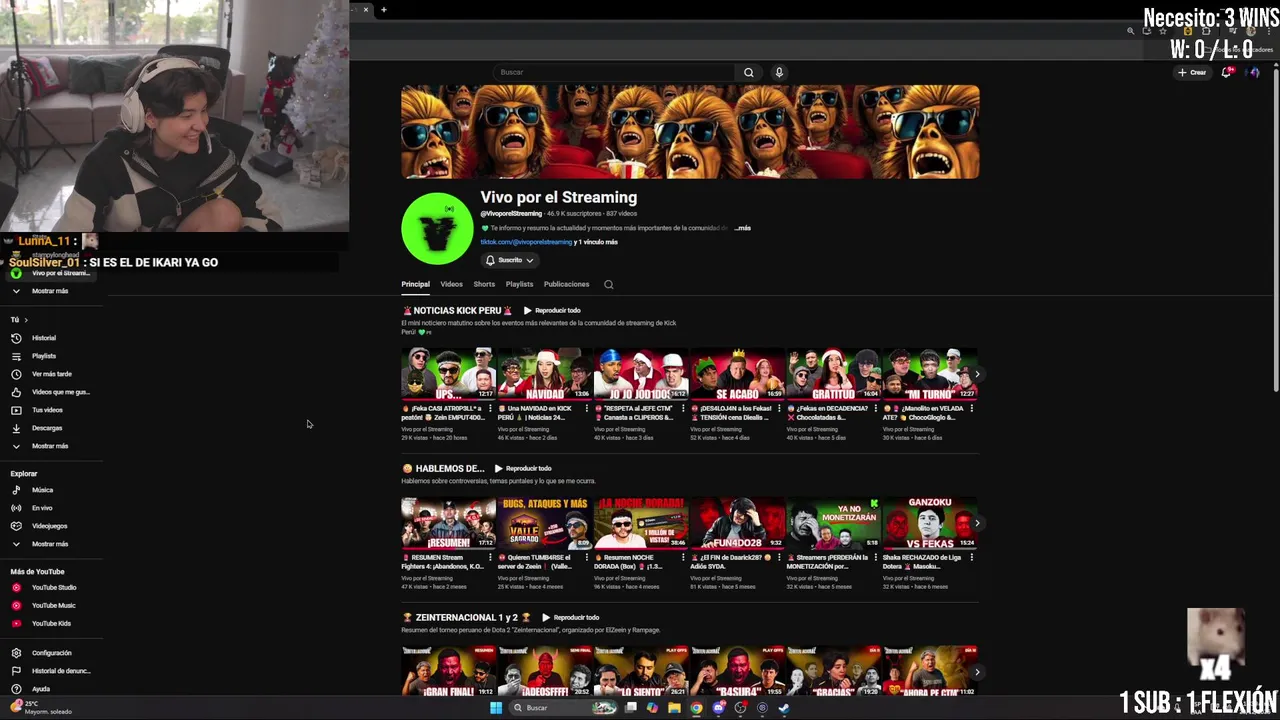Open the Tú section chevron
1280x720 pixels.
(25, 320)
